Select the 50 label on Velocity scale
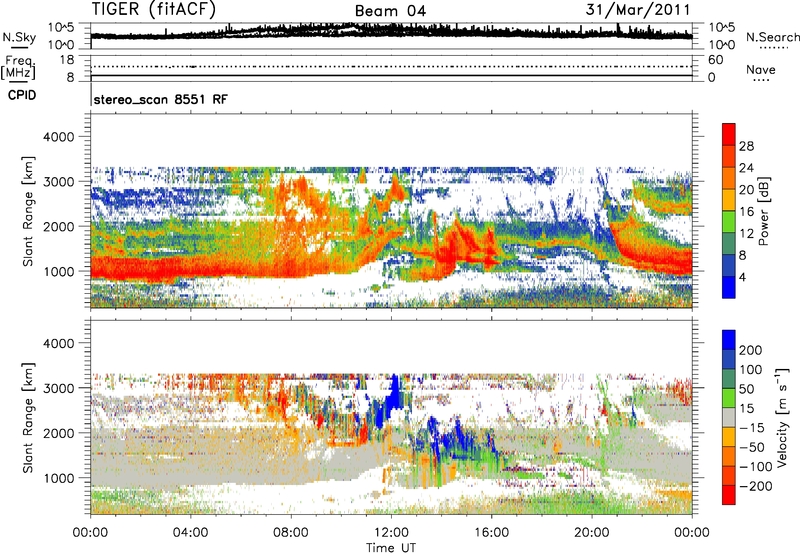800x554 pixels. (746, 389)
